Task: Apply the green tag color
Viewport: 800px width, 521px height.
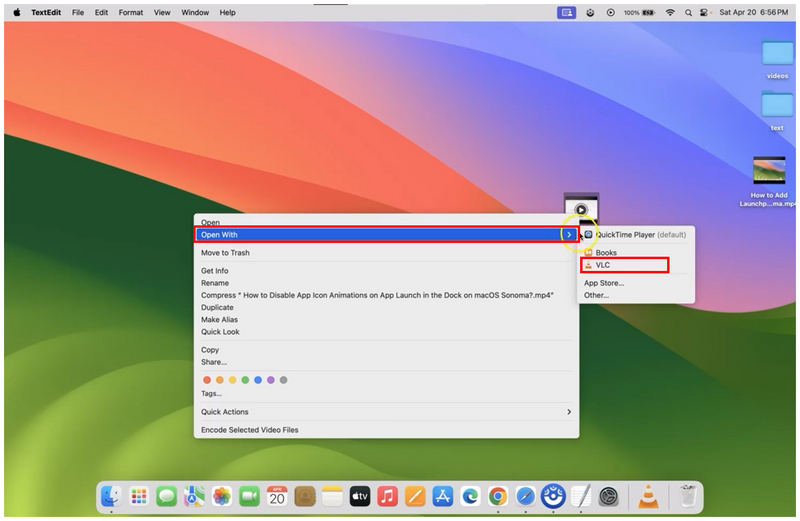Action: click(245, 380)
